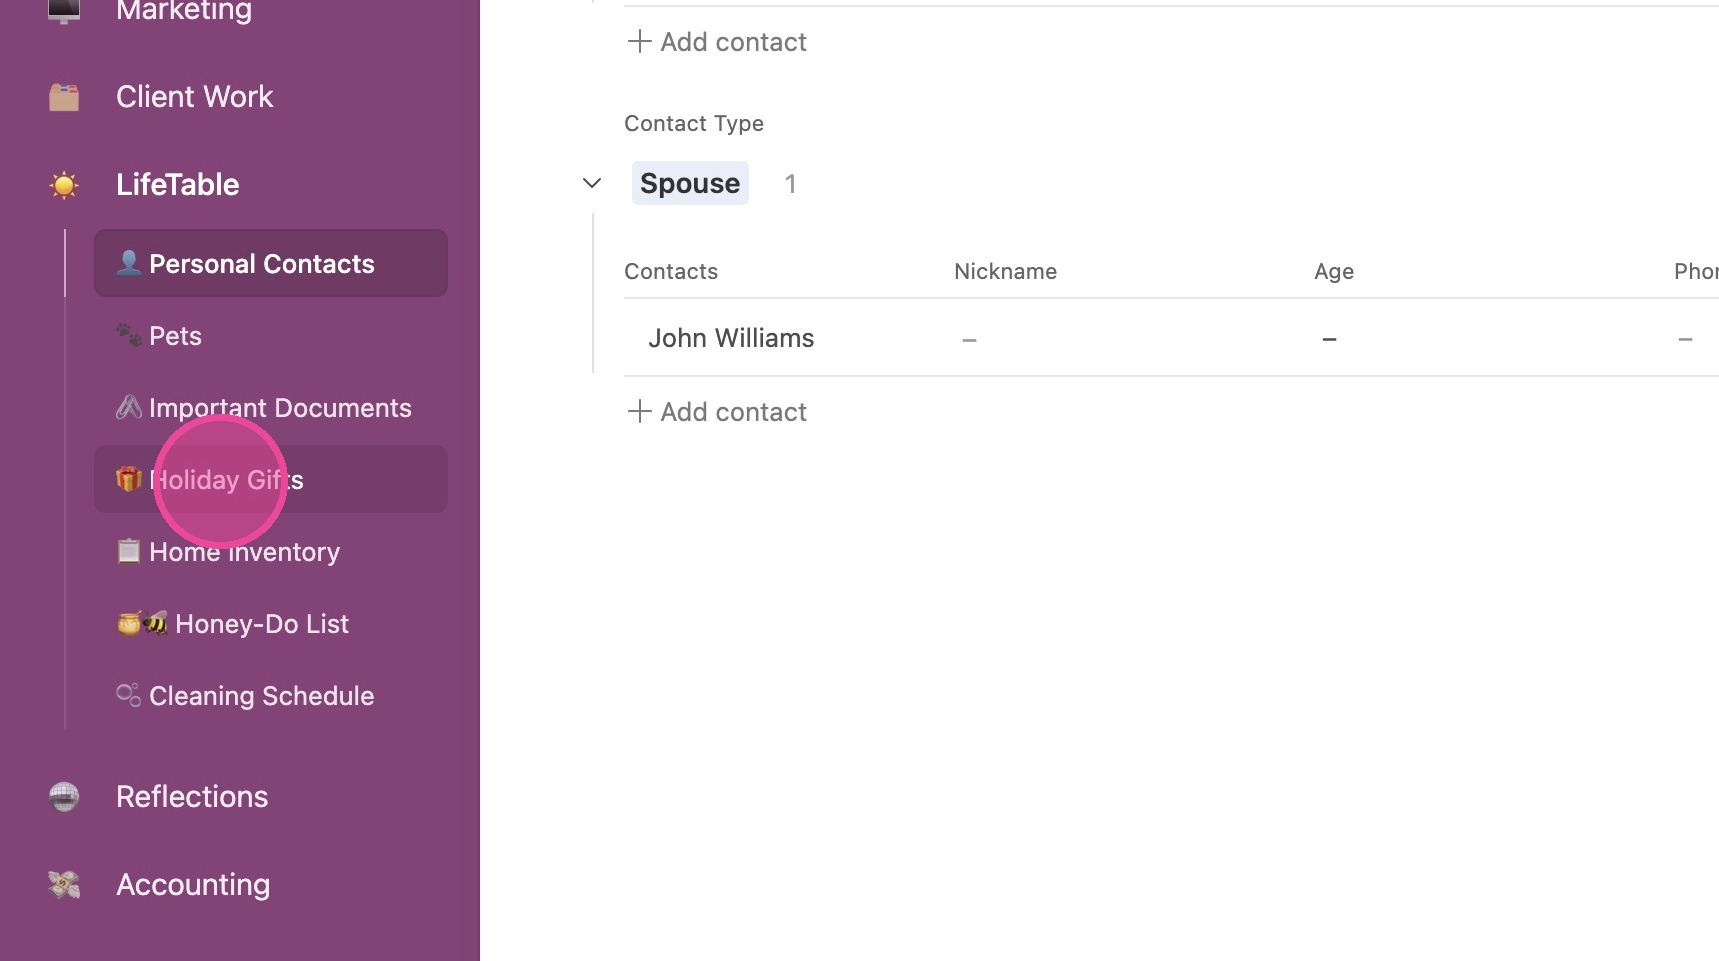Click the top Add contact button
The height and width of the screenshot is (961, 1719).
point(717,42)
